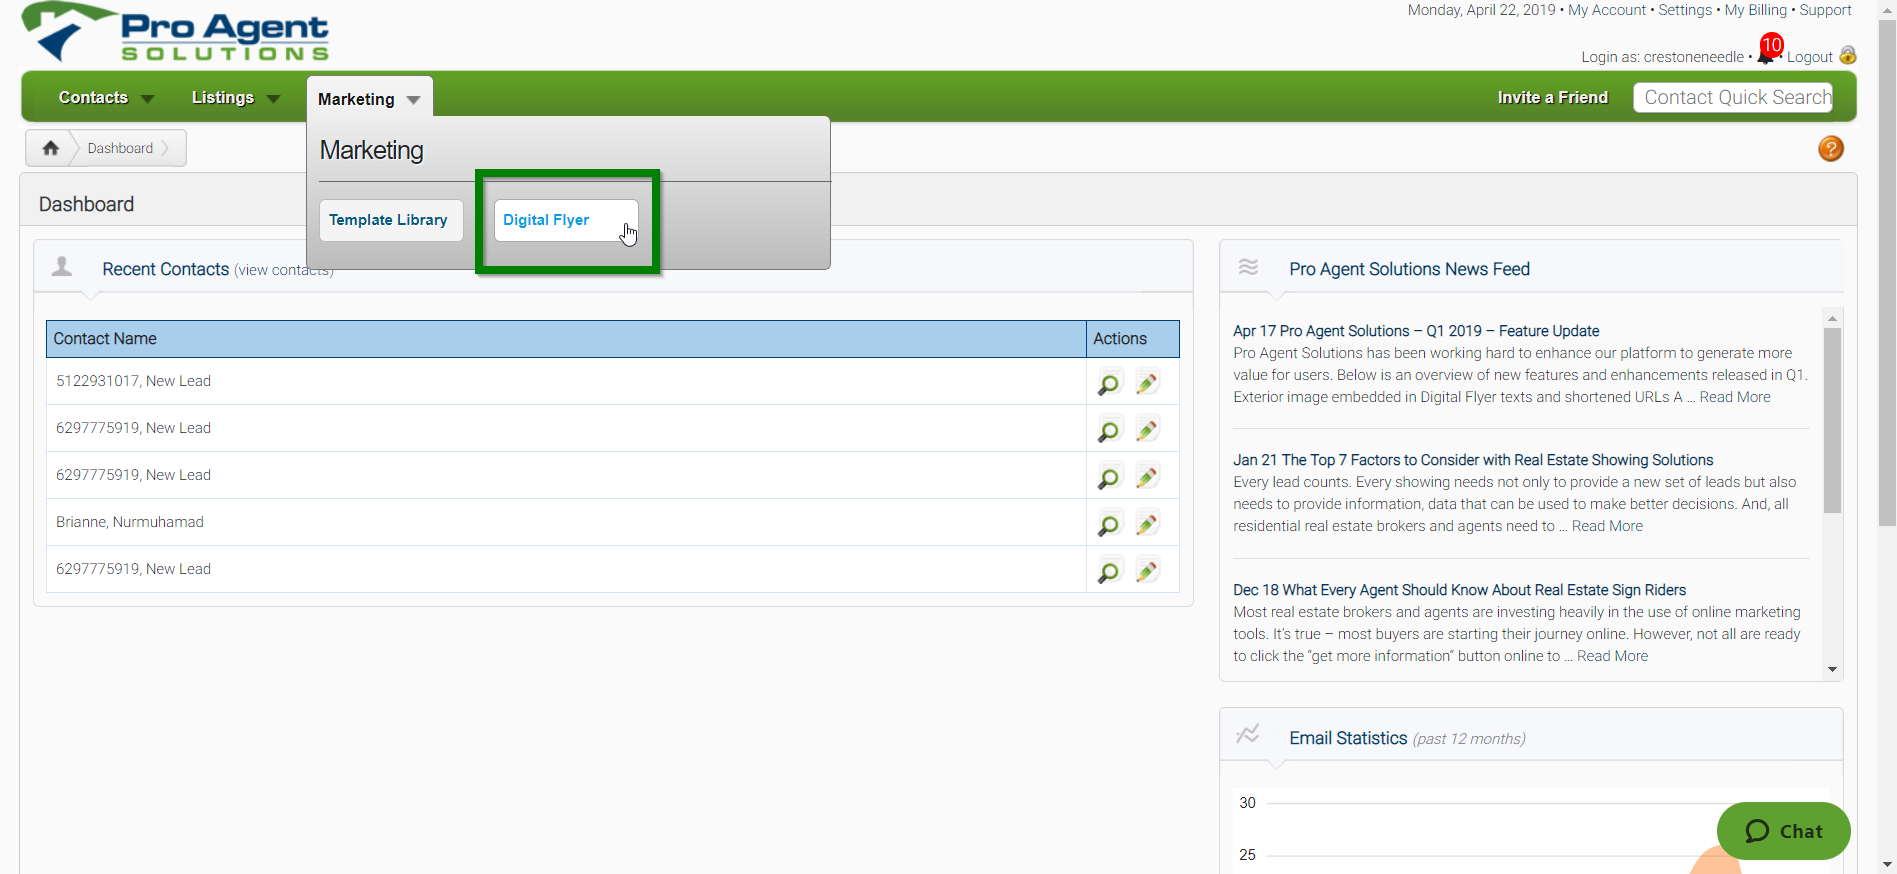Click news feed scroll up arrow
1897x874 pixels.
tap(1832, 318)
